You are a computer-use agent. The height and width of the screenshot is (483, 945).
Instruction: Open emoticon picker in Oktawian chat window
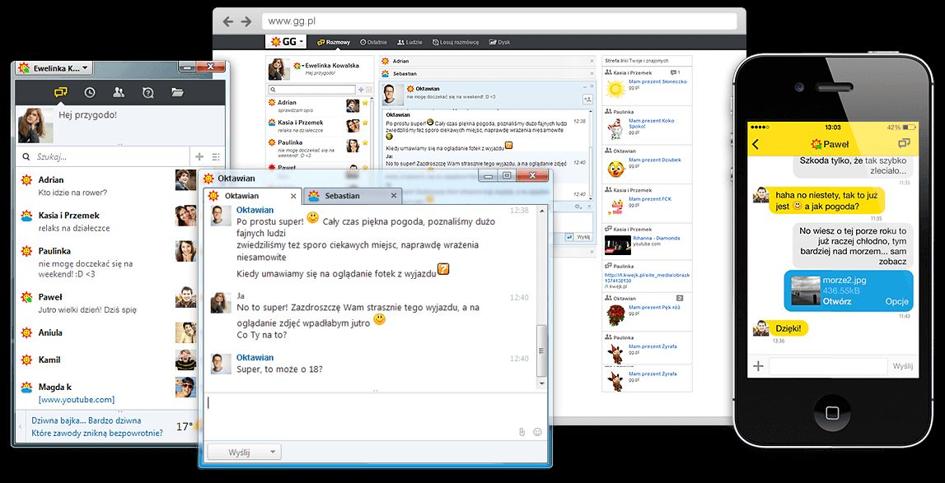tap(538, 432)
